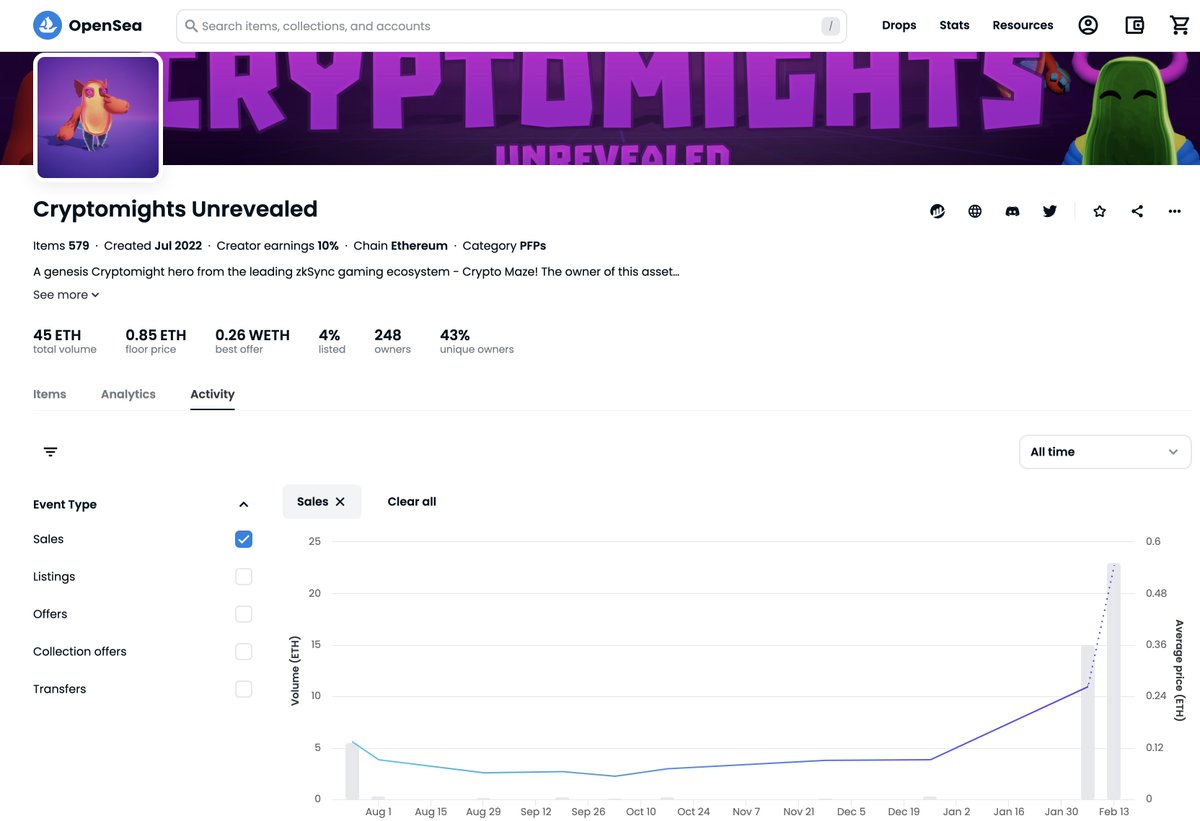The image size is (1200, 821).
Task: Open the All time range dropdown
Action: (1105, 452)
